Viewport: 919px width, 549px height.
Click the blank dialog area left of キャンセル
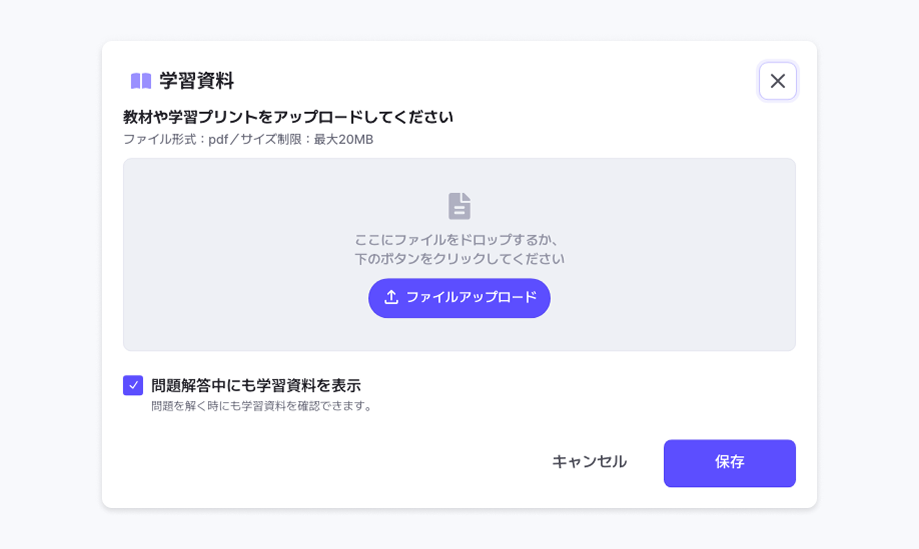click(x=328, y=462)
